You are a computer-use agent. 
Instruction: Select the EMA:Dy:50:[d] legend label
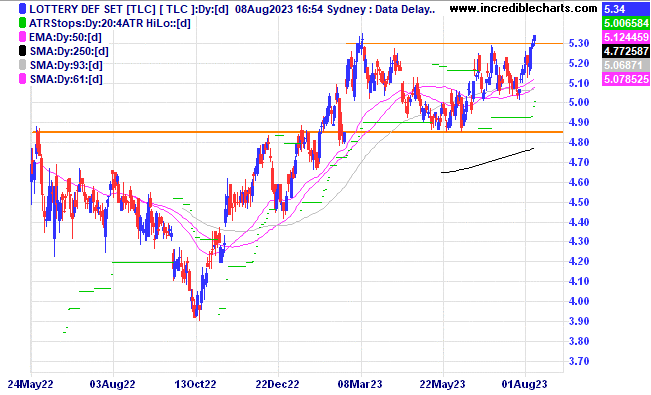point(65,37)
